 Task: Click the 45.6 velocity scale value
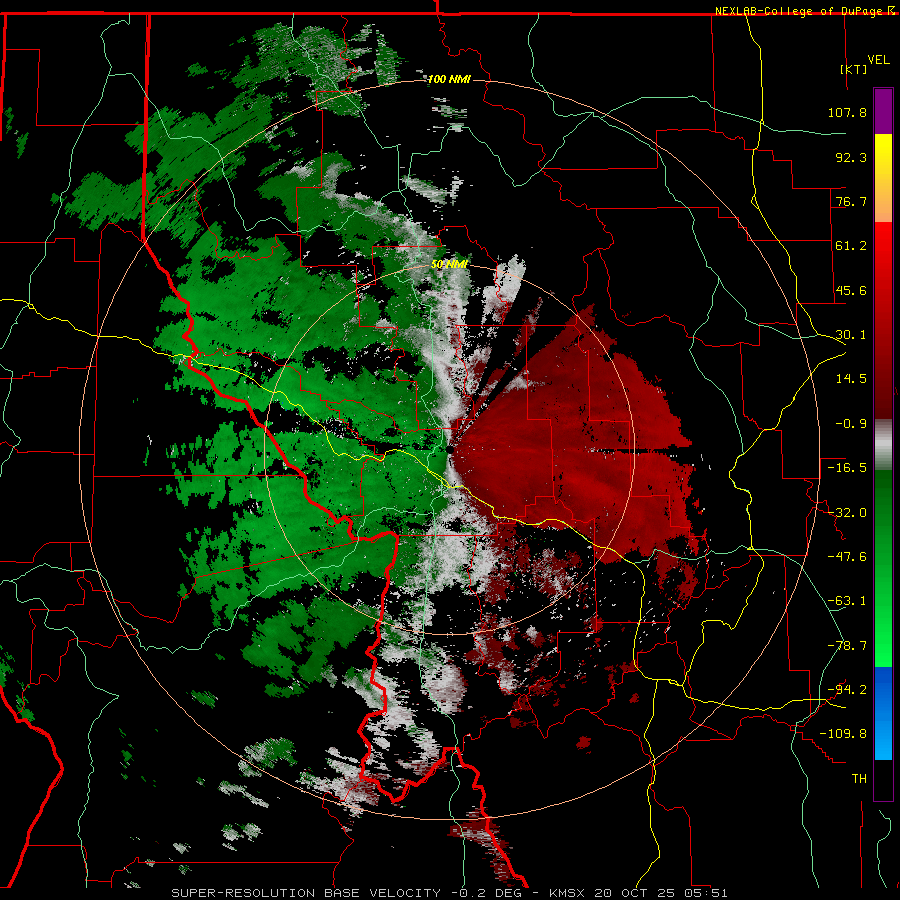[851, 290]
